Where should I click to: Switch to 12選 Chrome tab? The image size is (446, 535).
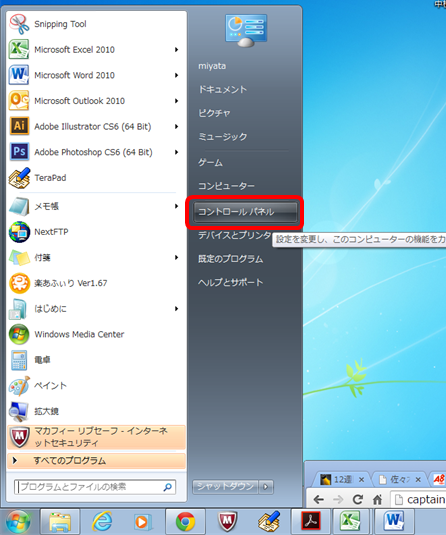[341, 480]
